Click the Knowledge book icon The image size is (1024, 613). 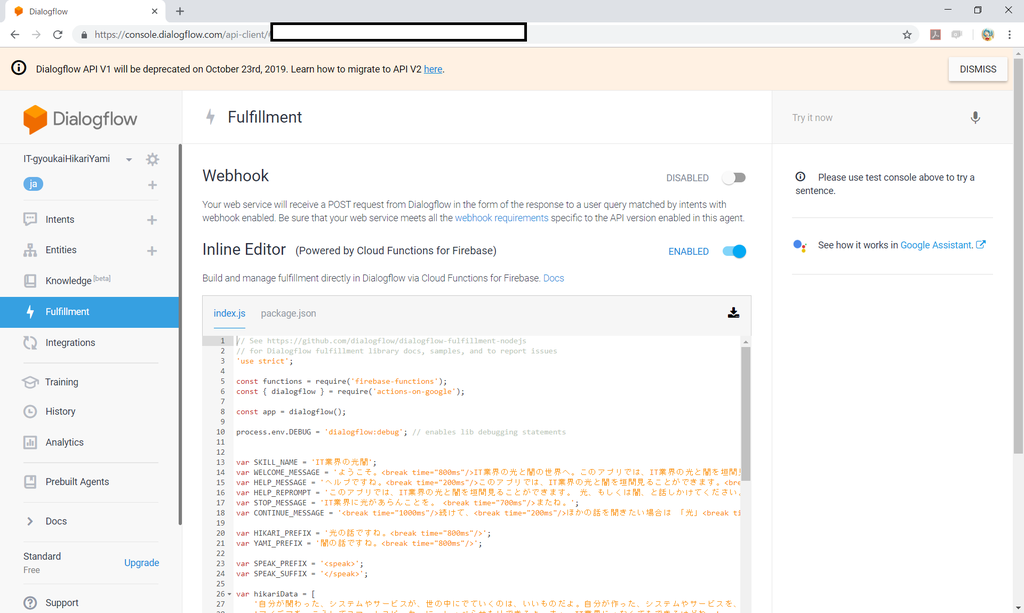pyautogui.click(x=30, y=281)
